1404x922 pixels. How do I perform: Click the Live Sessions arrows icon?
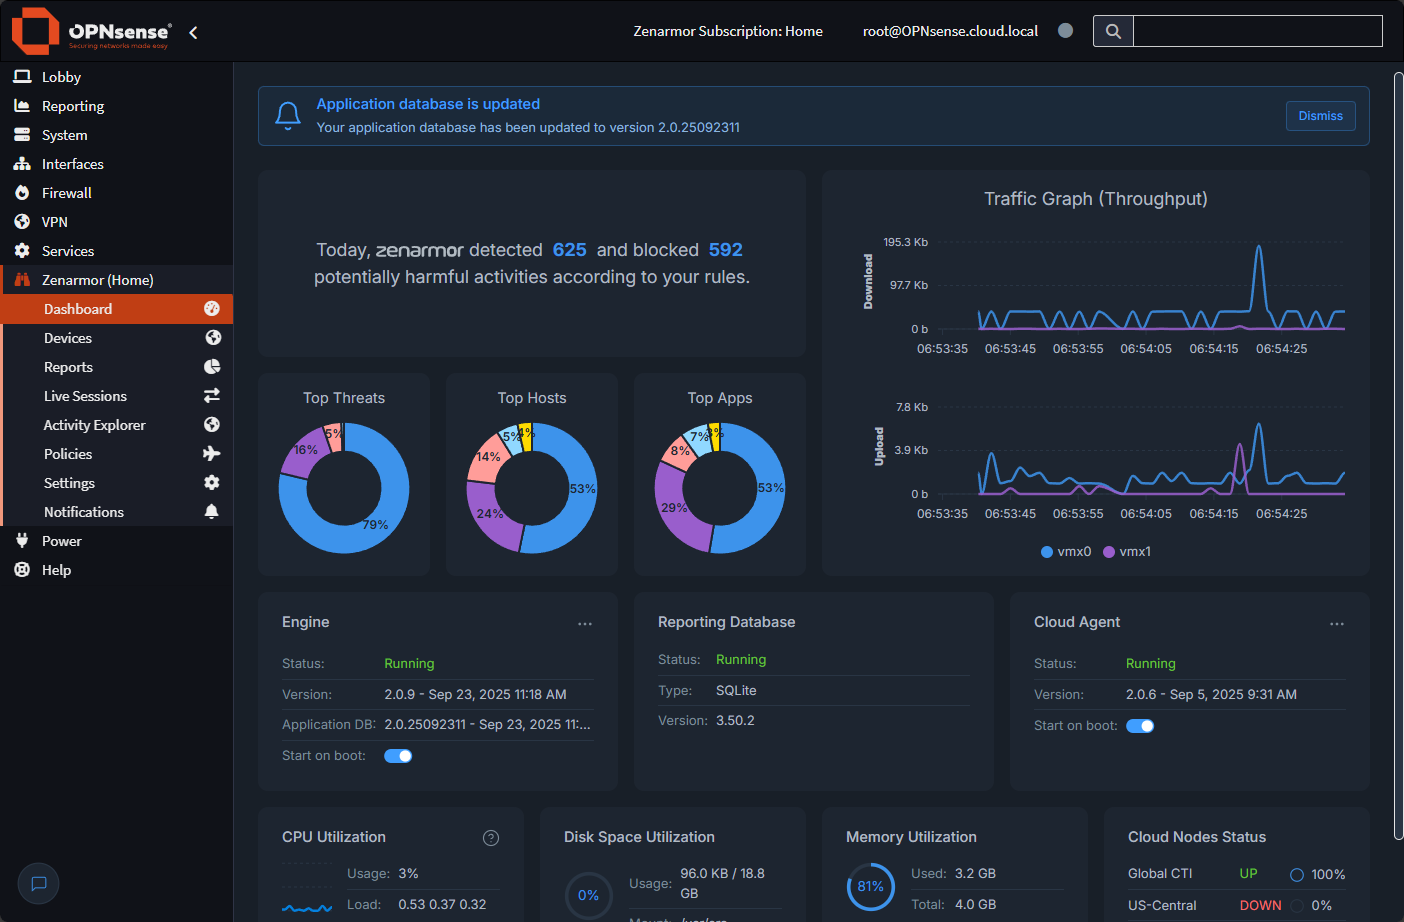211,395
